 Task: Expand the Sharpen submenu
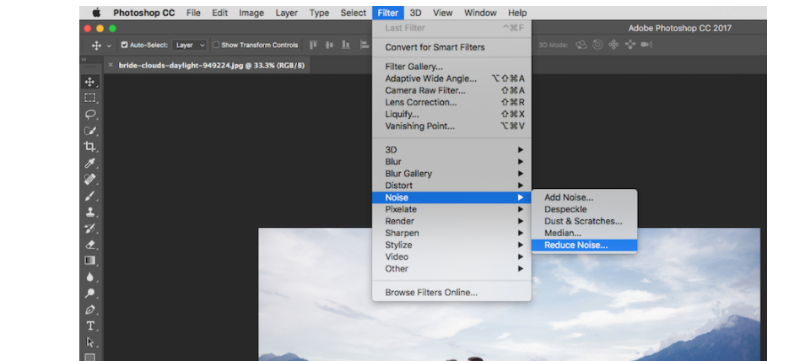click(452, 233)
